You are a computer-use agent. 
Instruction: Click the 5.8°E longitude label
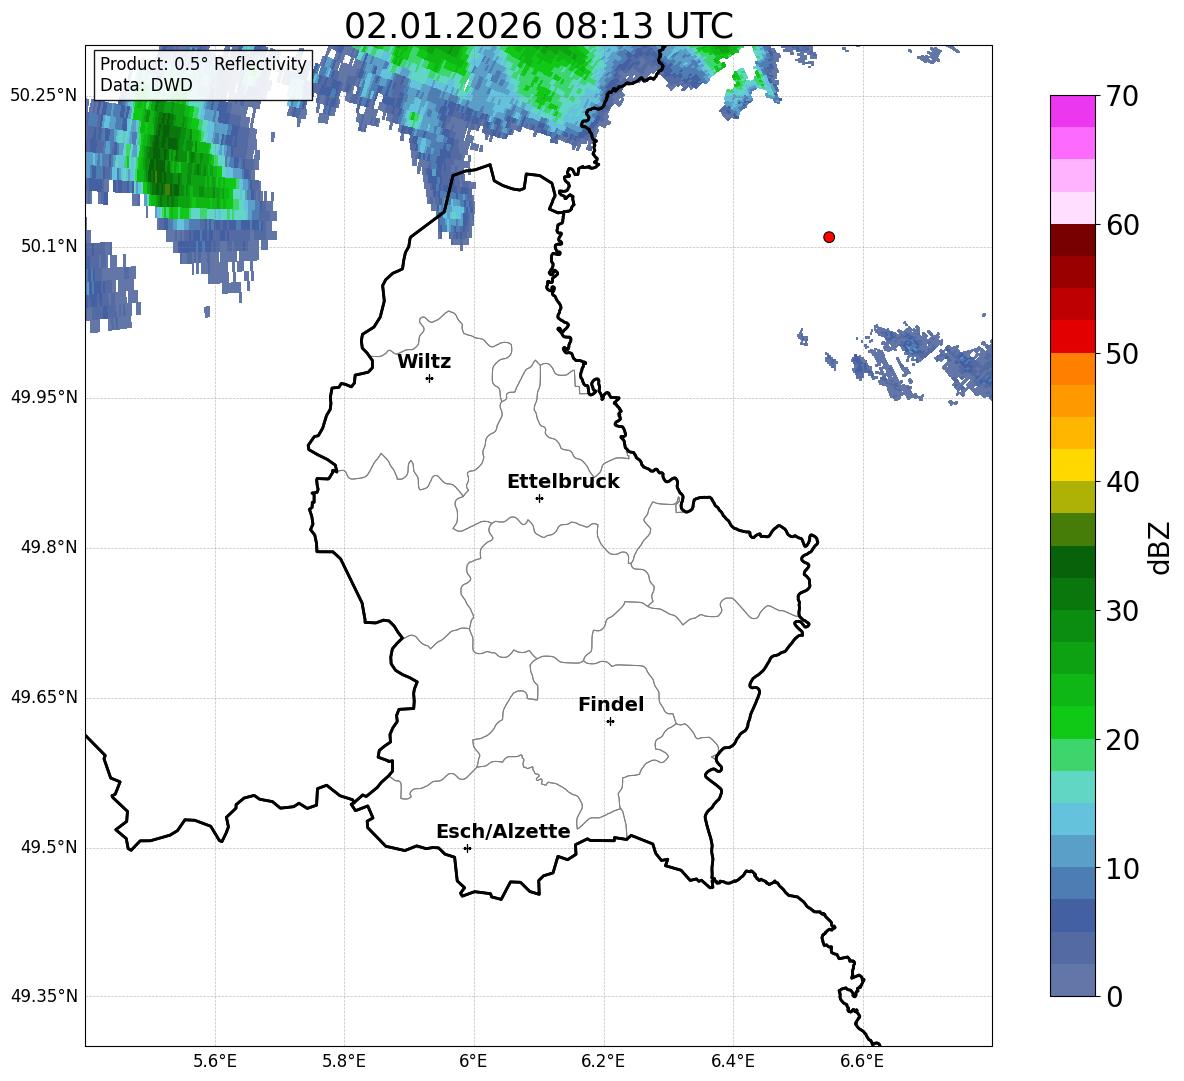344,1061
